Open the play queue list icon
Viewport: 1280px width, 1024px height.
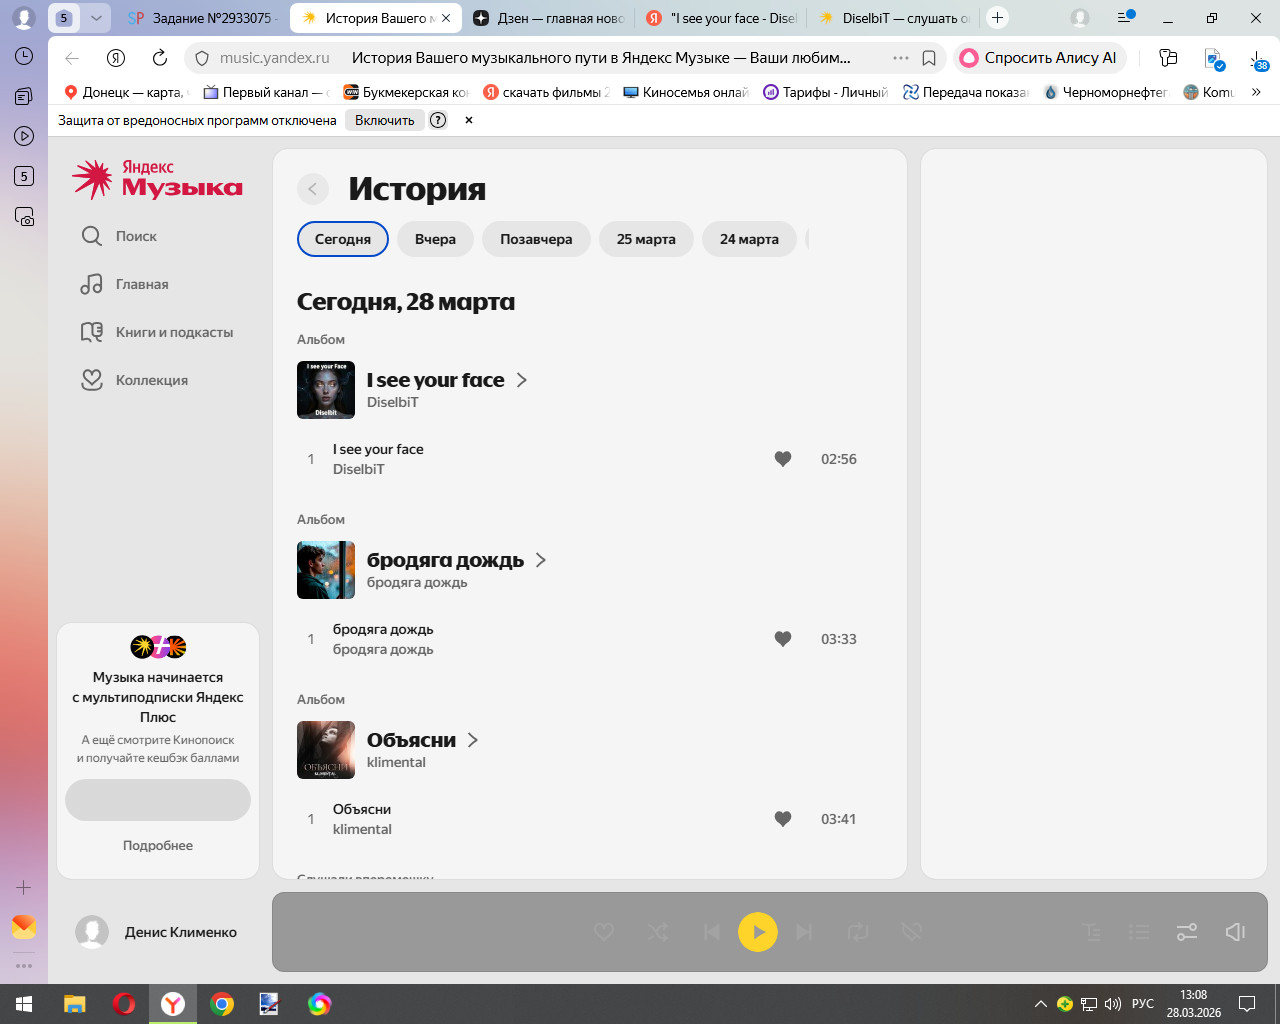(1139, 932)
